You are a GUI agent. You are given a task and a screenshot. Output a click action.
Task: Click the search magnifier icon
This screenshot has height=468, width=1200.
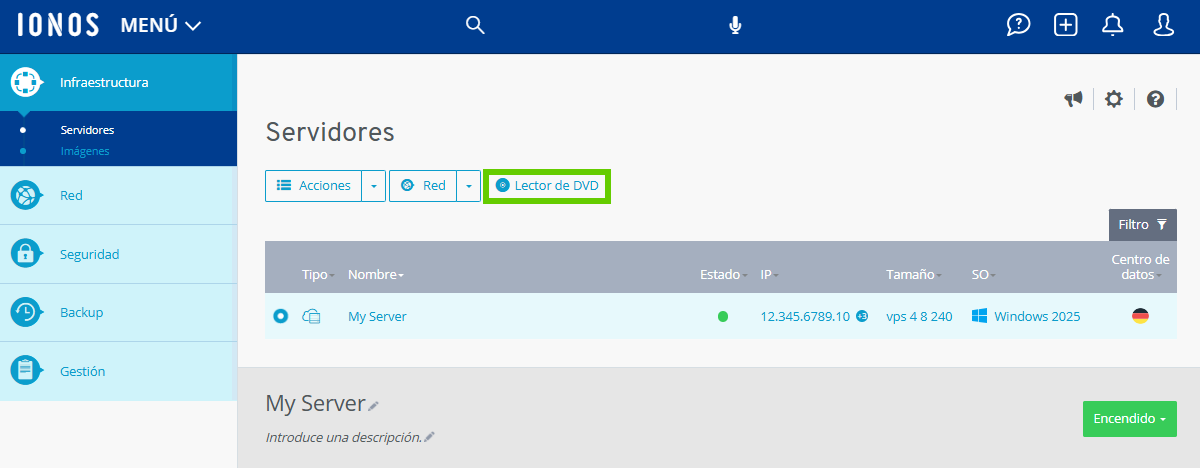coord(475,25)
